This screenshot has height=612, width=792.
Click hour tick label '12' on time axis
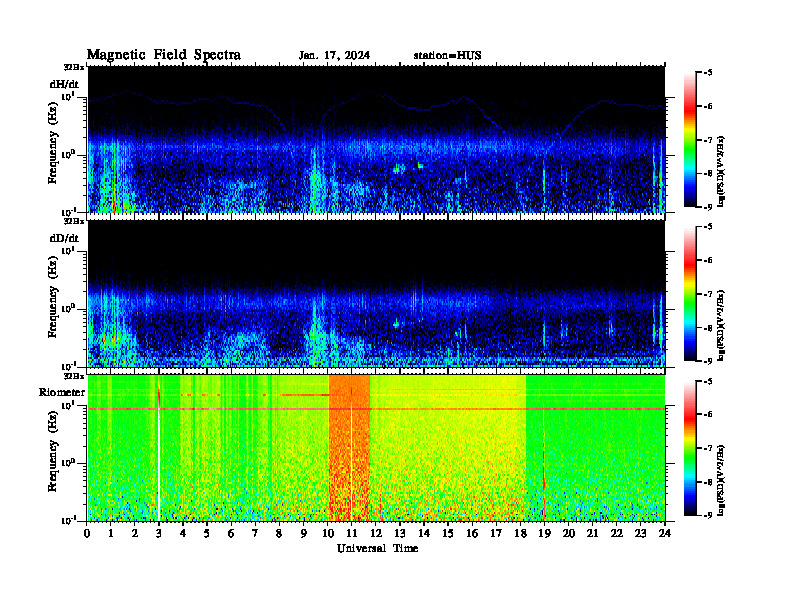pos(376,533)
